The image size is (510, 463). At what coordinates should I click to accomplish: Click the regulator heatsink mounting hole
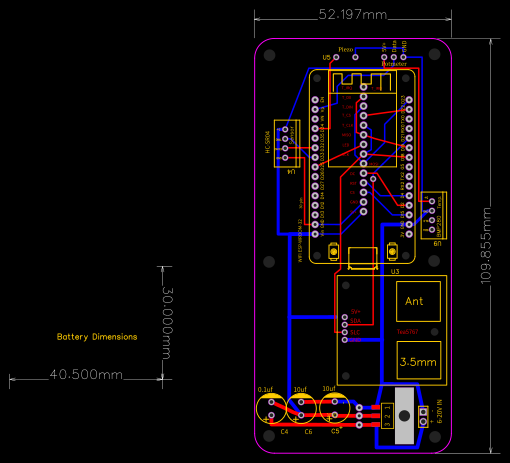(x=404, y=416)
